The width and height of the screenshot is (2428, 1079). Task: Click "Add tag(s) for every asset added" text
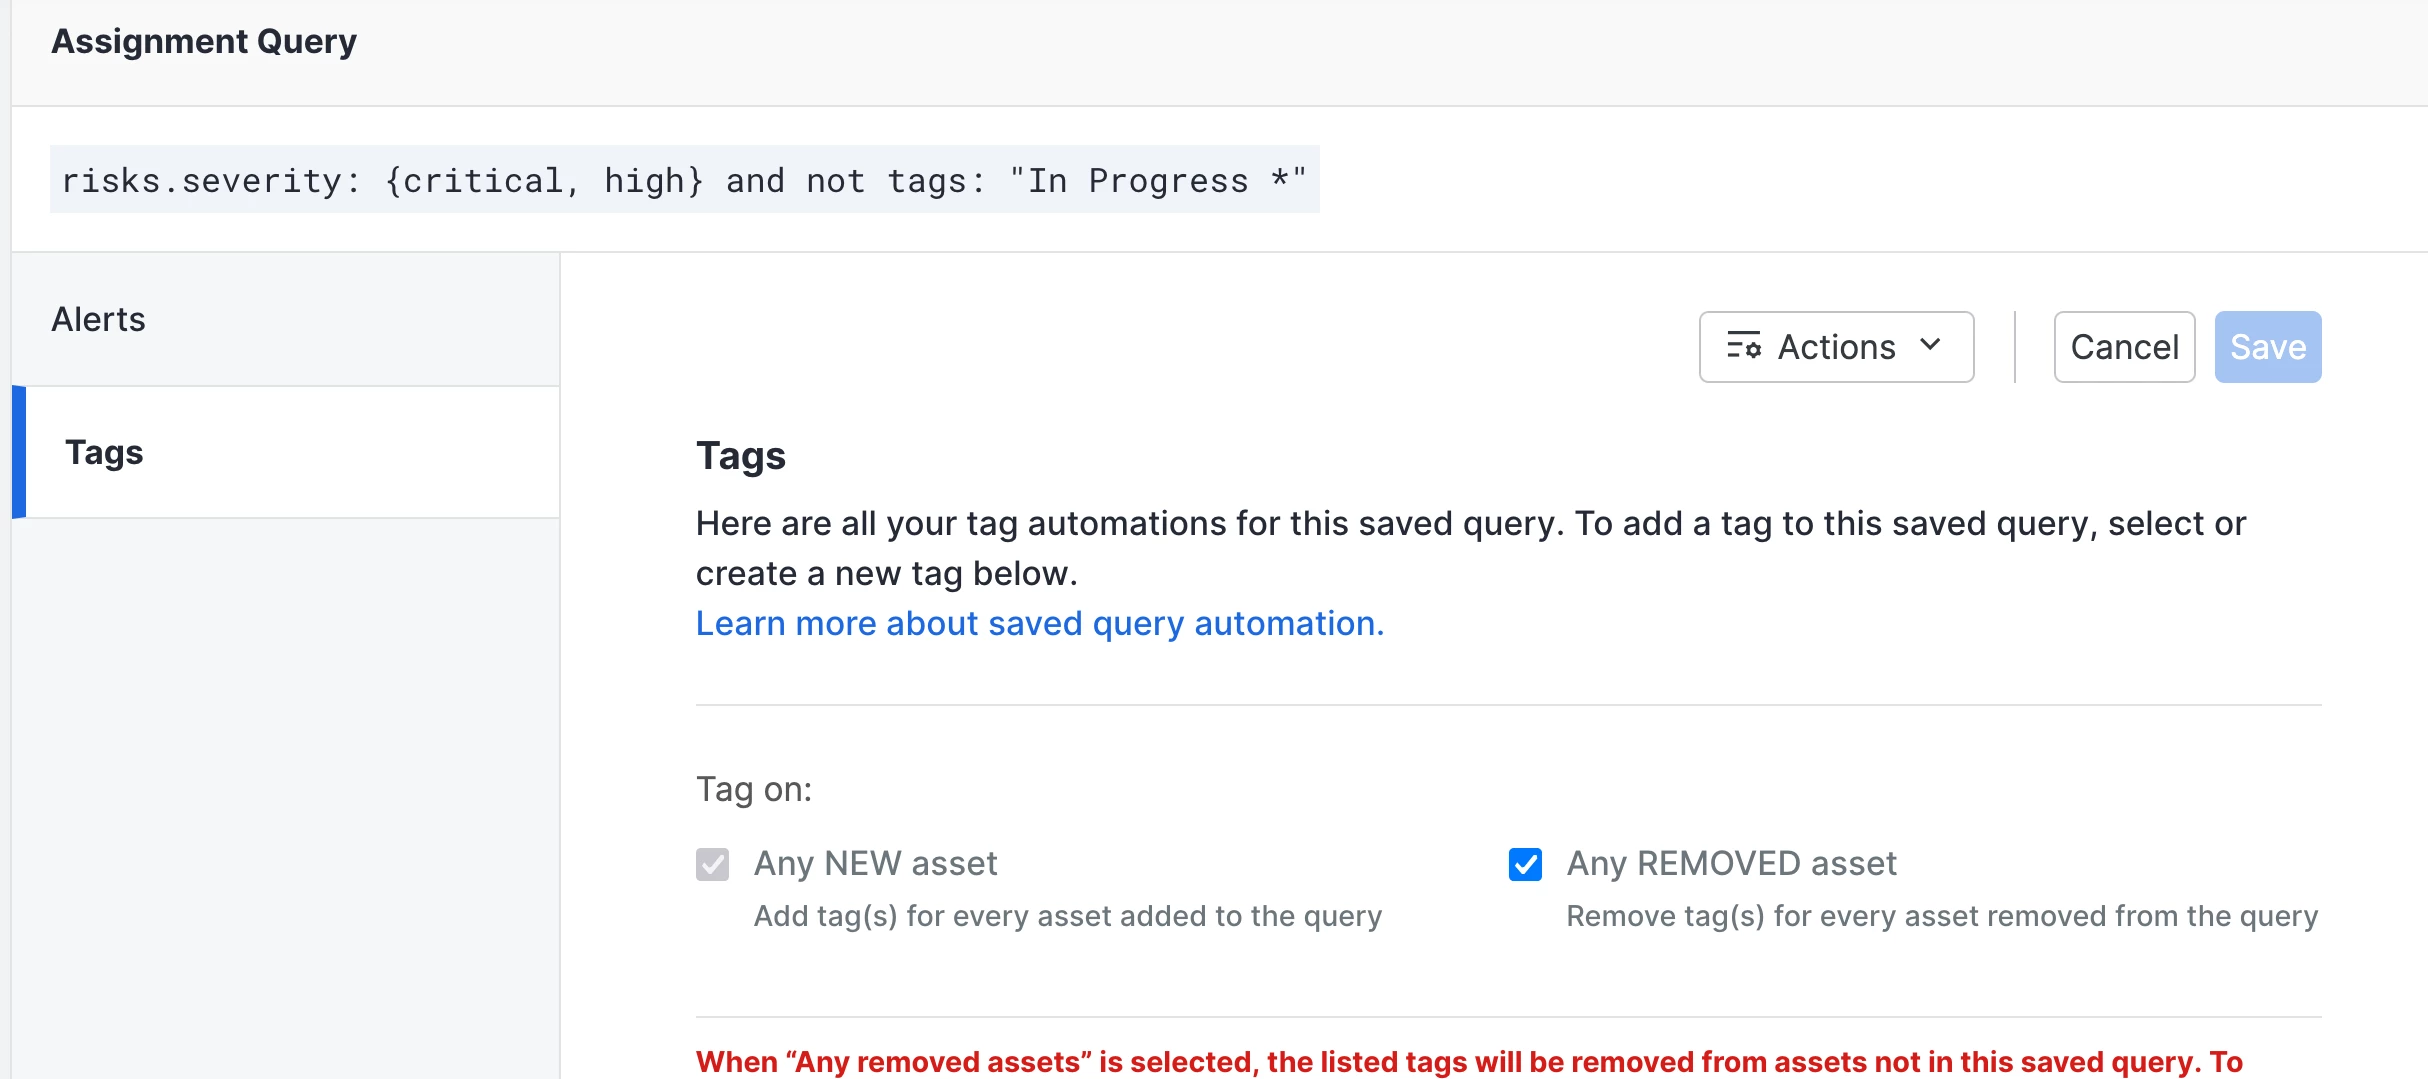[x=1067, y=915]
